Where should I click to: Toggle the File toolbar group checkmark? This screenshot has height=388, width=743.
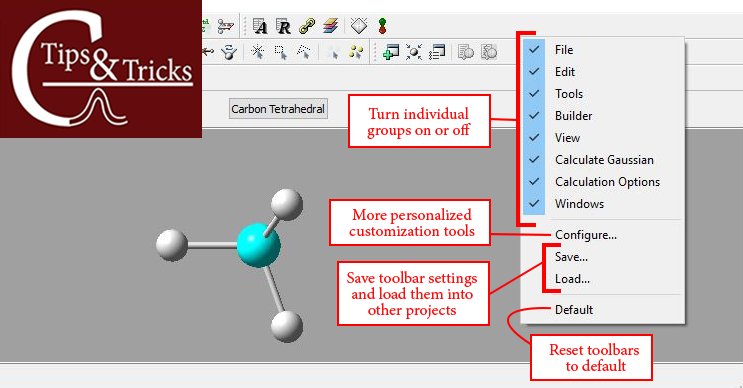click(534, 49)
